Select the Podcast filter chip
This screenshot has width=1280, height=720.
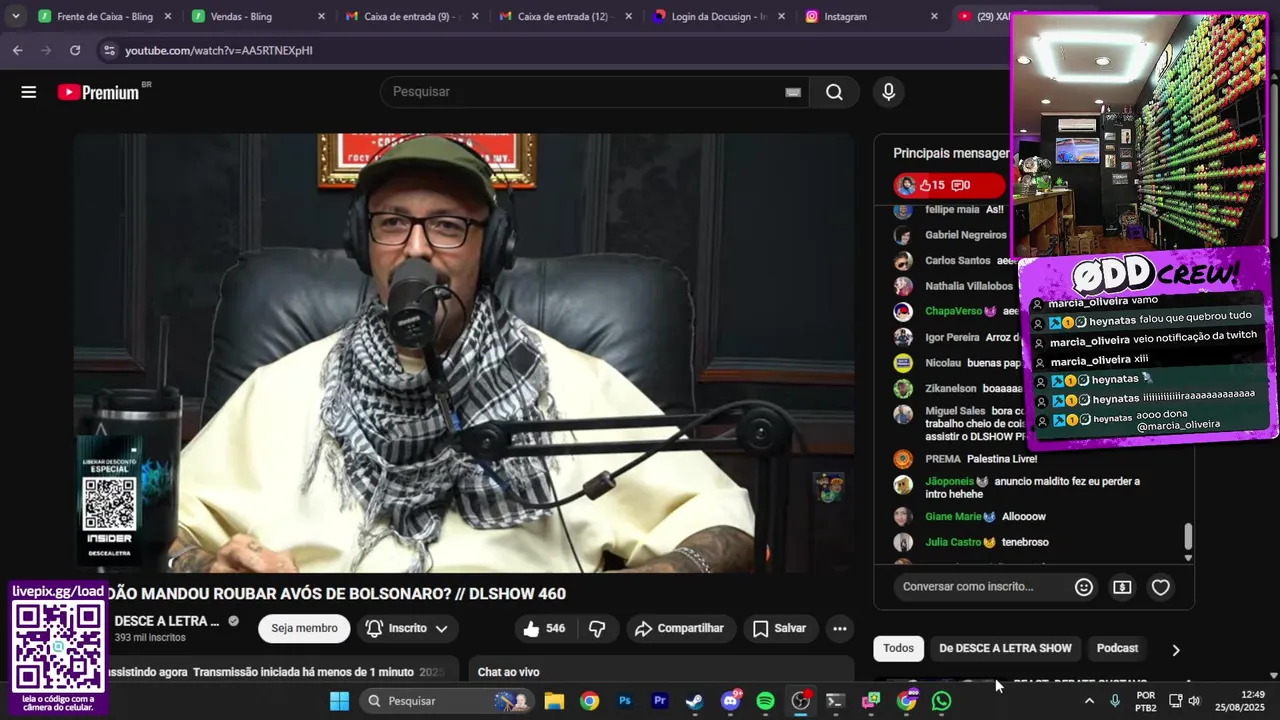click(1117, 648)
